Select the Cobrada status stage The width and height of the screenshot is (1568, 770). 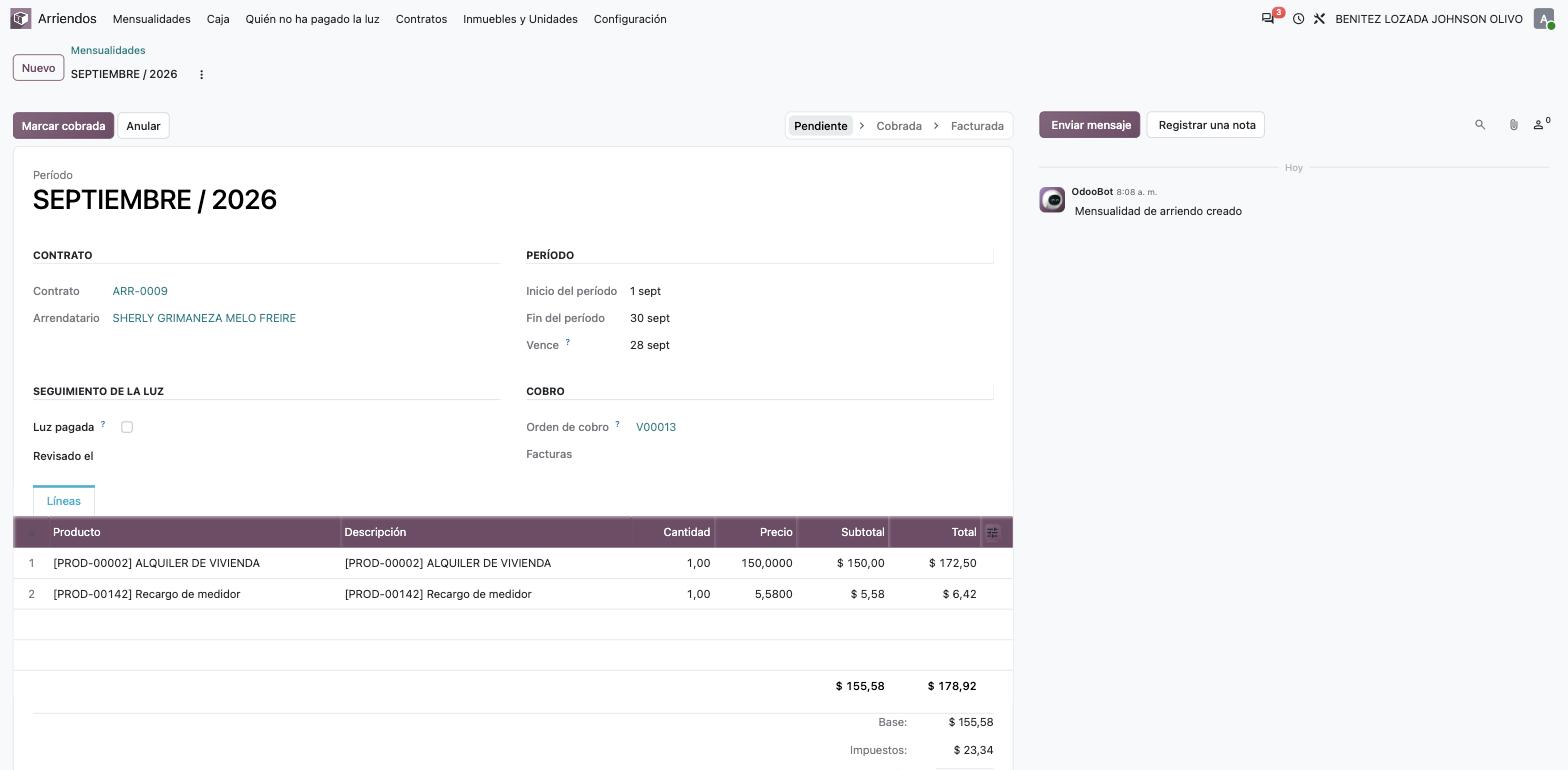pos(899,126)
